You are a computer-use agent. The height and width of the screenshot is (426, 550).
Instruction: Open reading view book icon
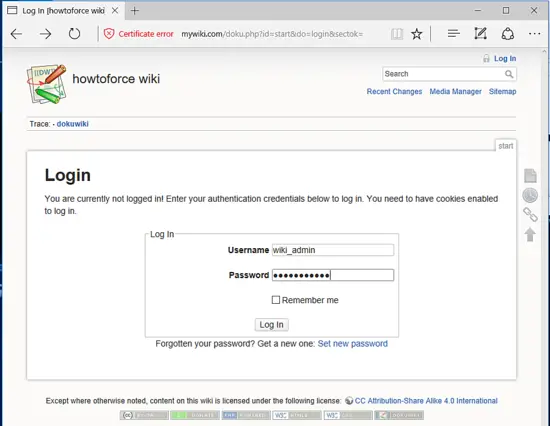click(397, 34)
